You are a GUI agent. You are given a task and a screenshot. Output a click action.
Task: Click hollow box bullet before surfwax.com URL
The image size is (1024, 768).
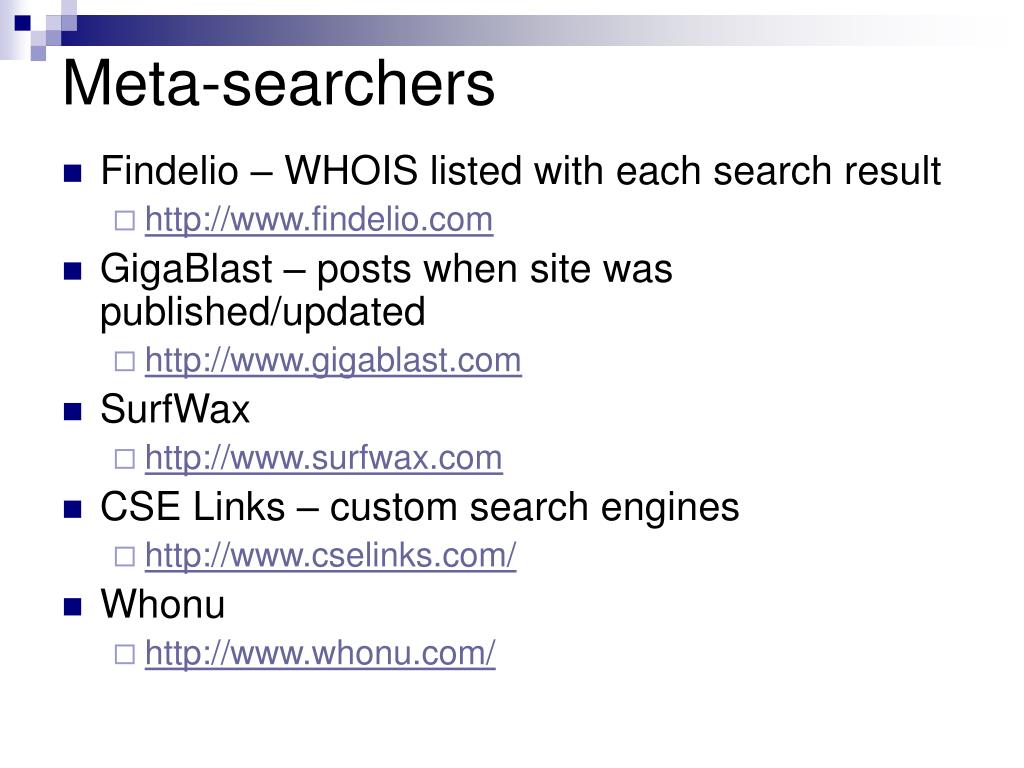124,459
